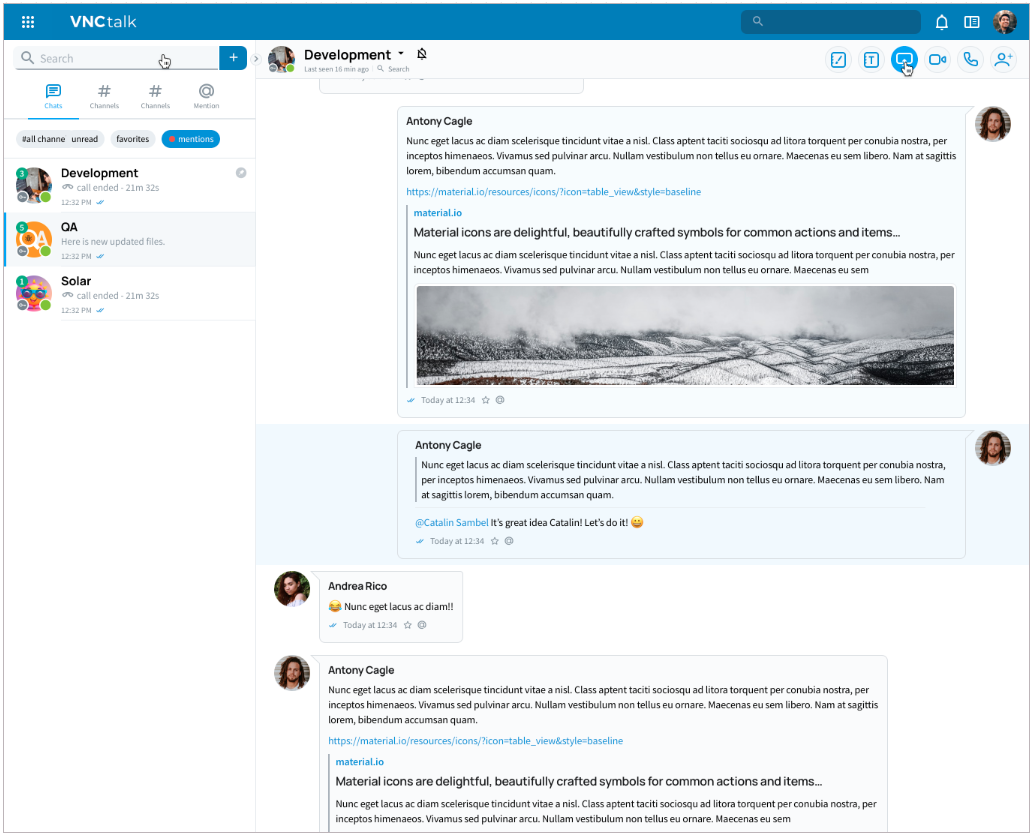Start screen sharing in Development chat
The image size is (1031, 835).
904,60
